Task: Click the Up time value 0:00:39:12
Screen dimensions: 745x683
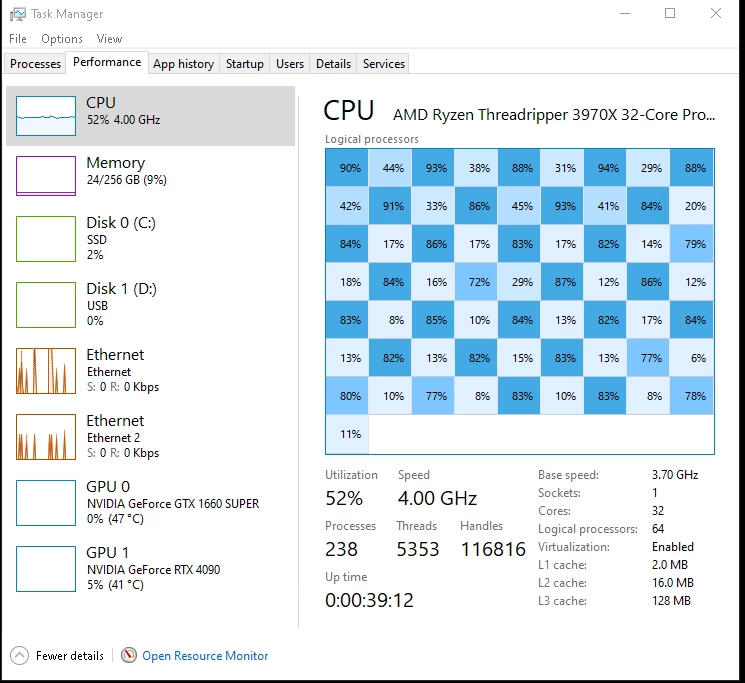Action: point(369,600)
